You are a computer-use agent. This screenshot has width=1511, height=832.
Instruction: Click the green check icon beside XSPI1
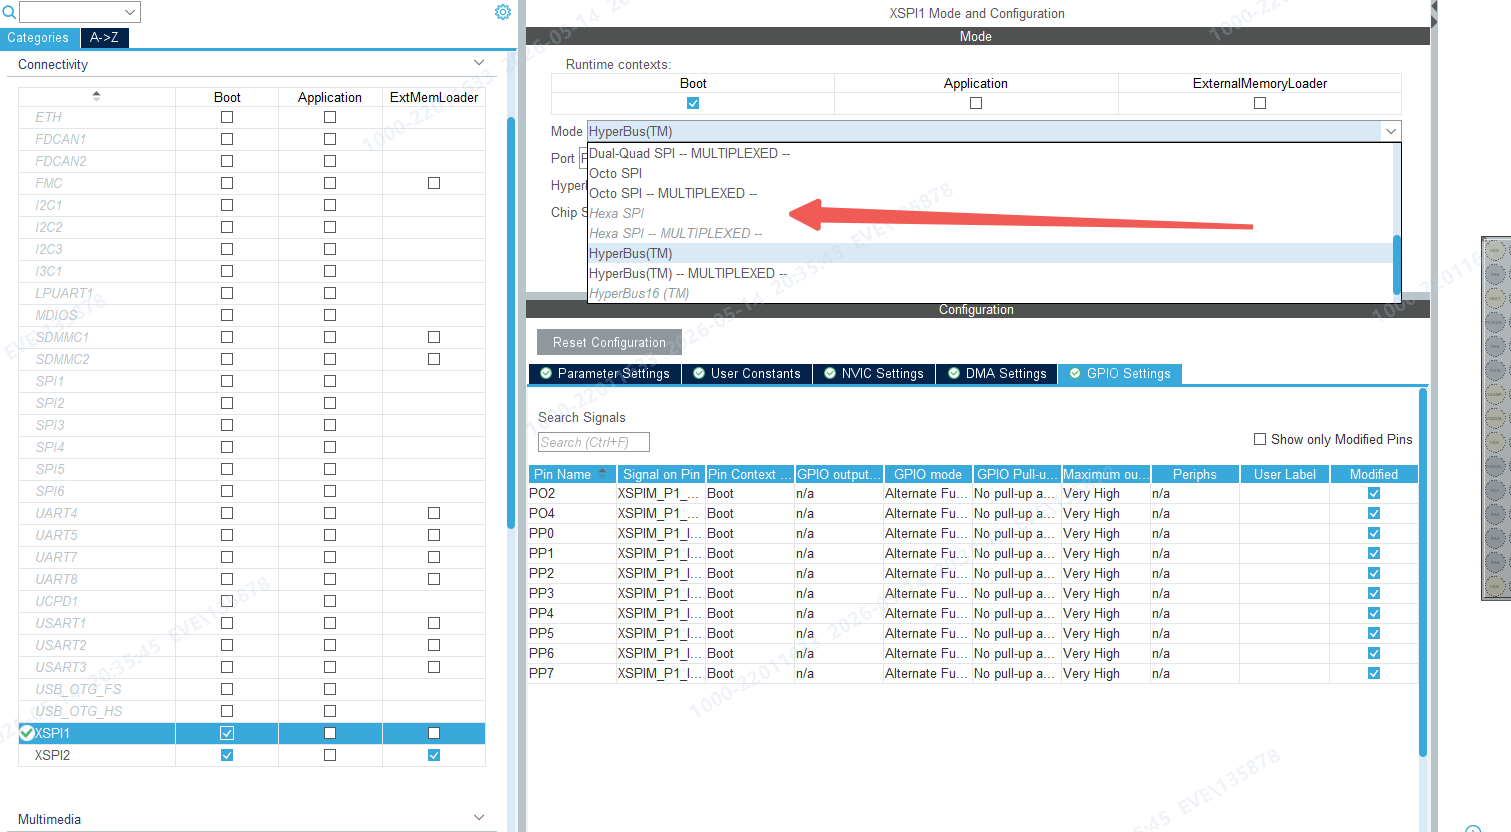pyautogui.click(x=27, y=733)
